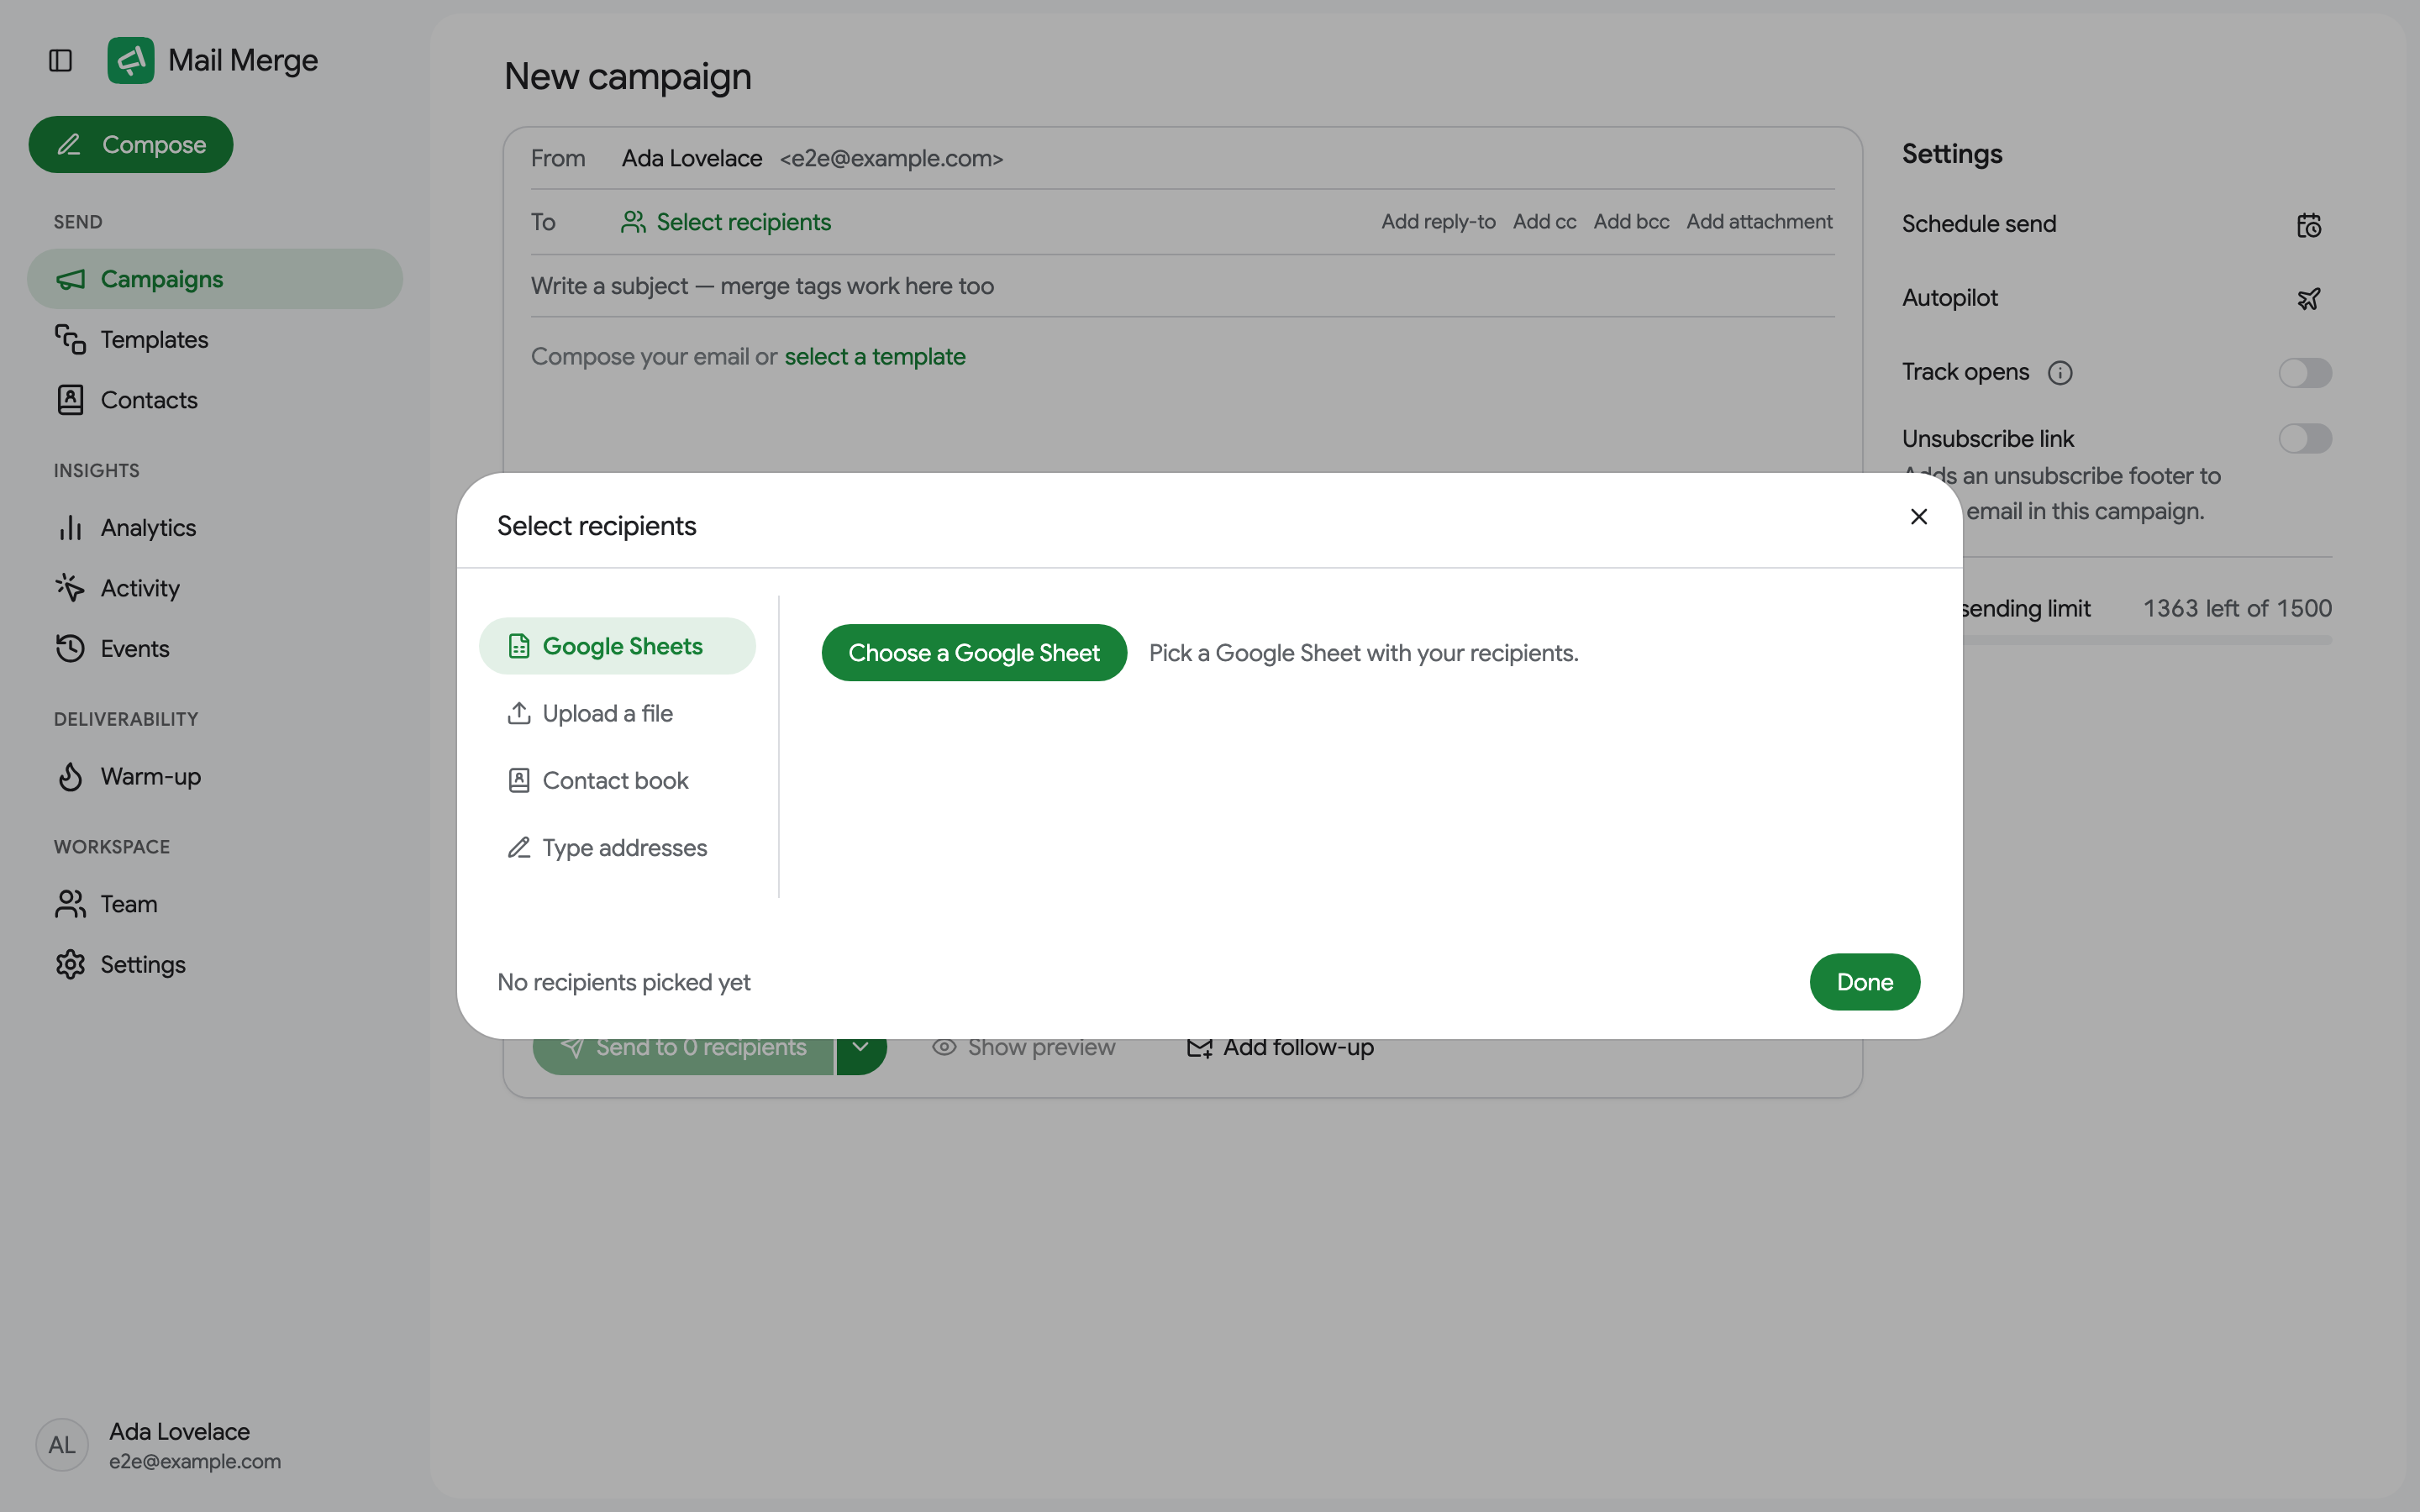The width and height of the screenshot is (2420, 1512).
Task: Turn on the Unsubscribe link toggle
Action: click(2305, 438)
